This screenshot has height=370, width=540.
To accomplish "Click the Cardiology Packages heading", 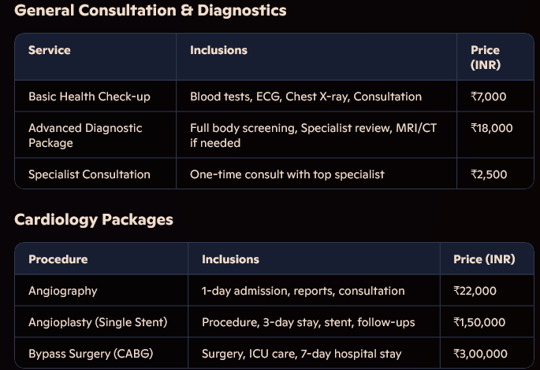I will coord(94,220).
